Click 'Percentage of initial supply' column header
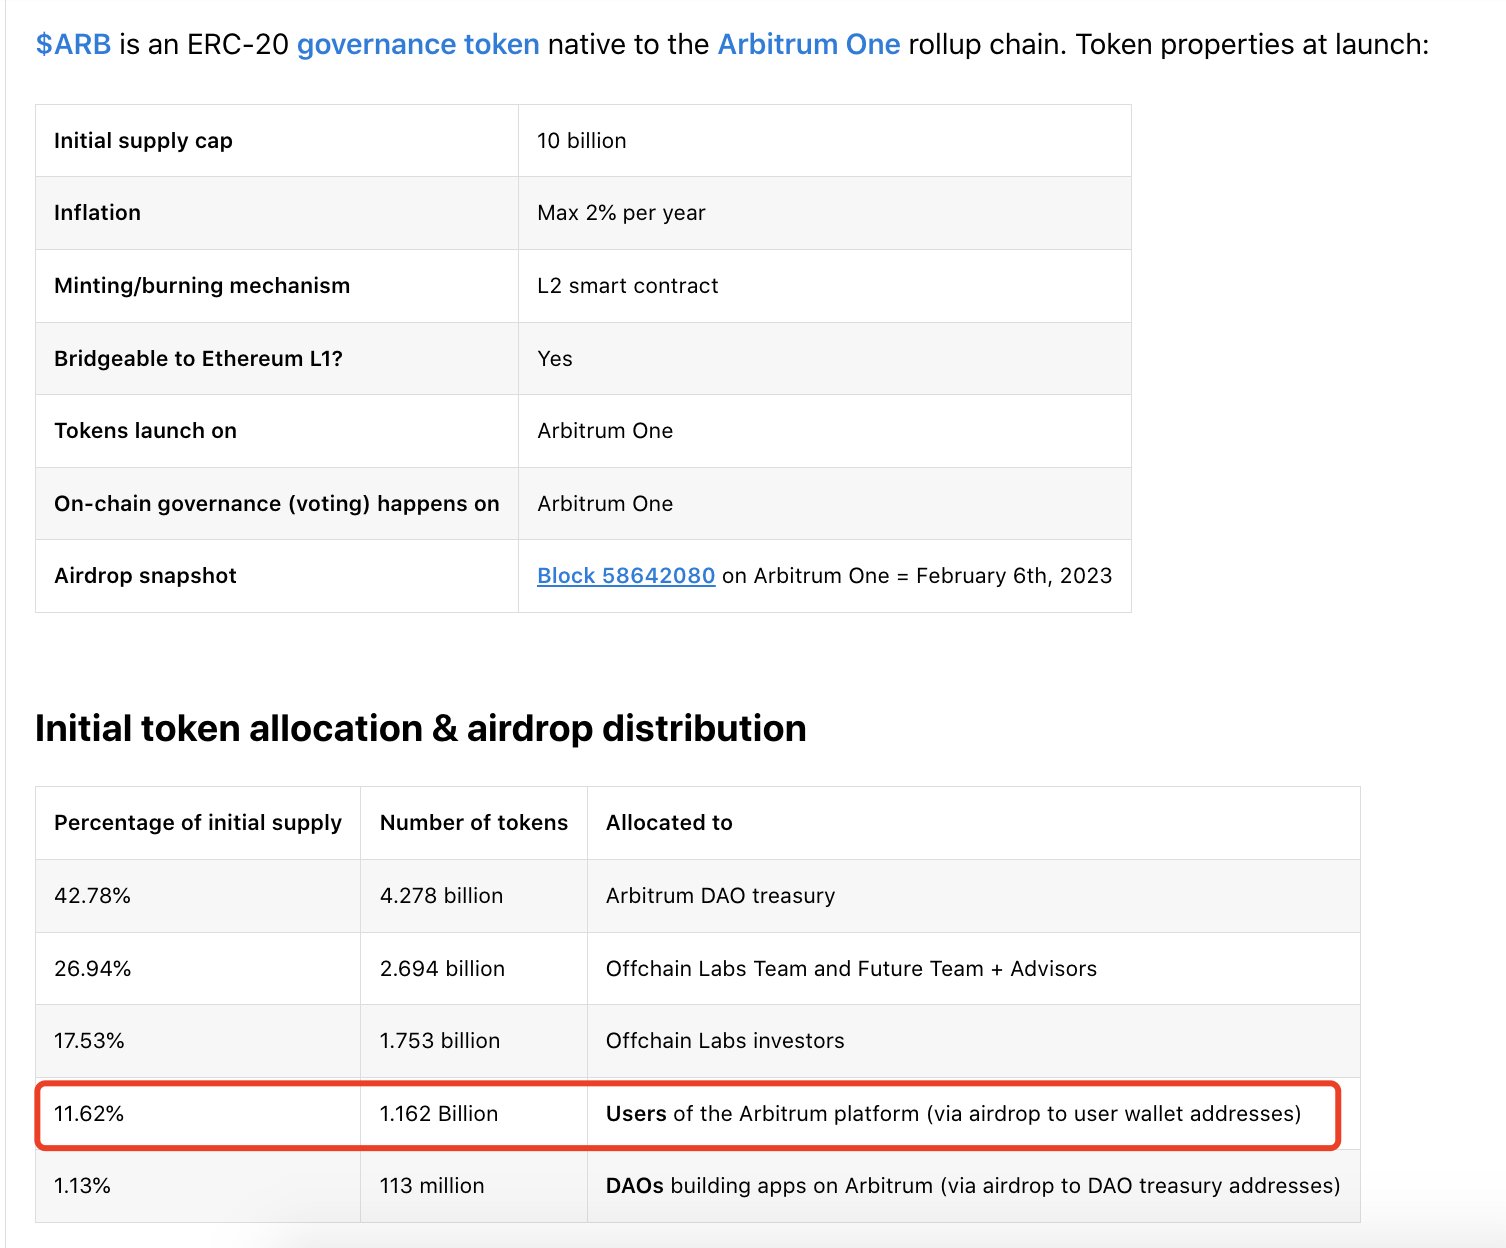The height and width of the screenshot is (1248, 1506). (198, 823)
